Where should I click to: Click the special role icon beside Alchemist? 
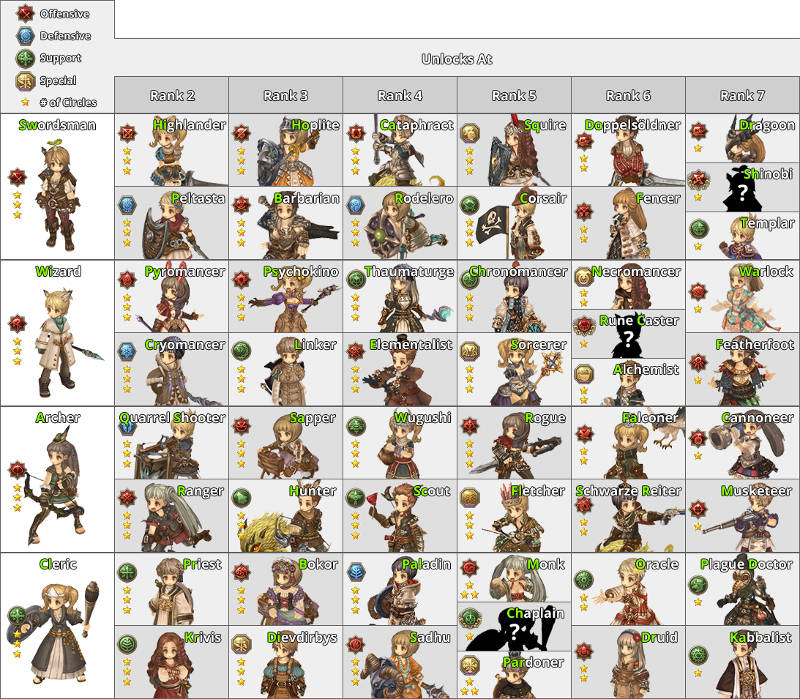point(584,374)
